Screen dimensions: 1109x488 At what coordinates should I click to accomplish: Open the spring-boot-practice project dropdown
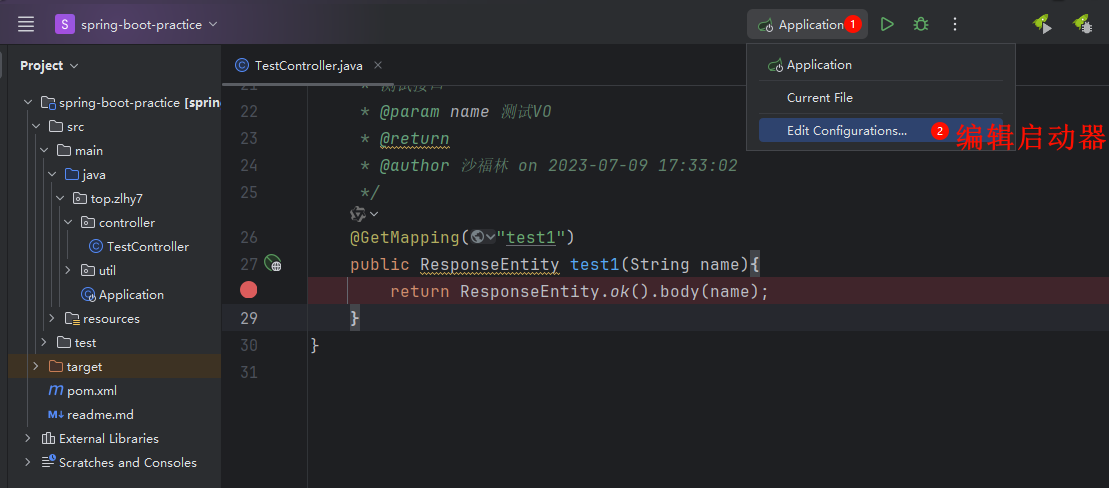[x=136, y=24]
